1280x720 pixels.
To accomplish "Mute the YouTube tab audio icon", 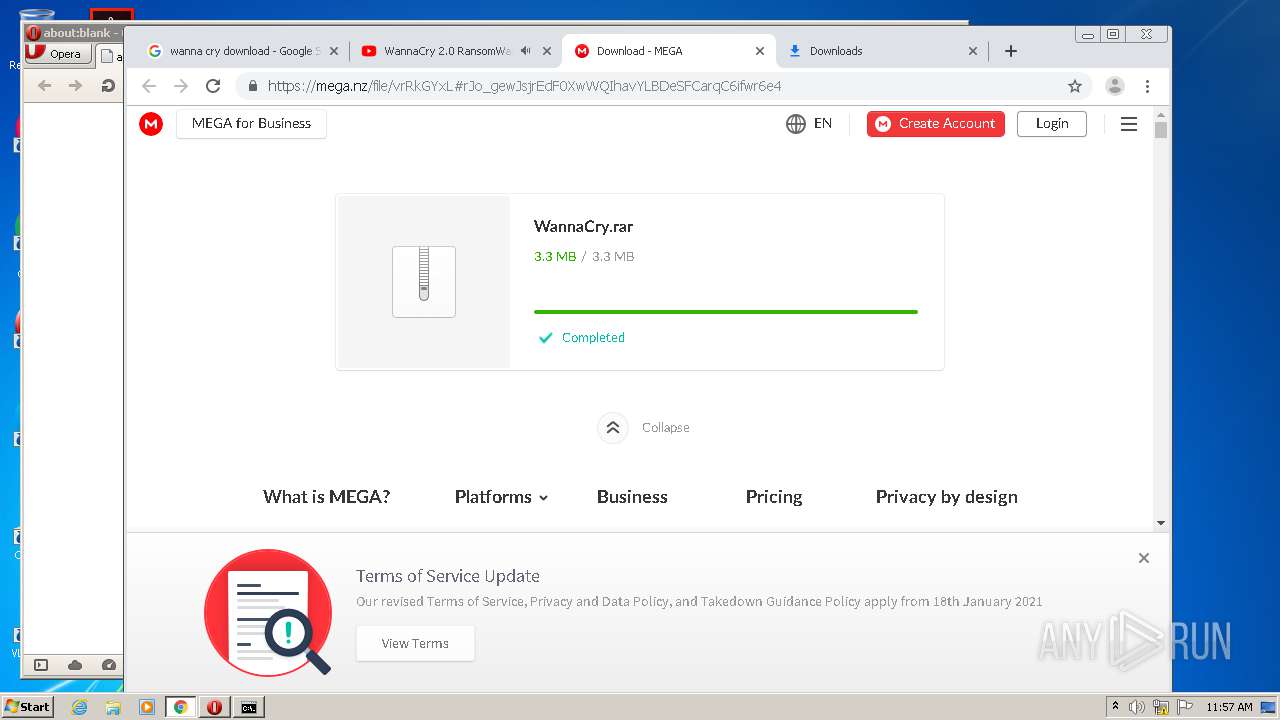I will 526,51.
